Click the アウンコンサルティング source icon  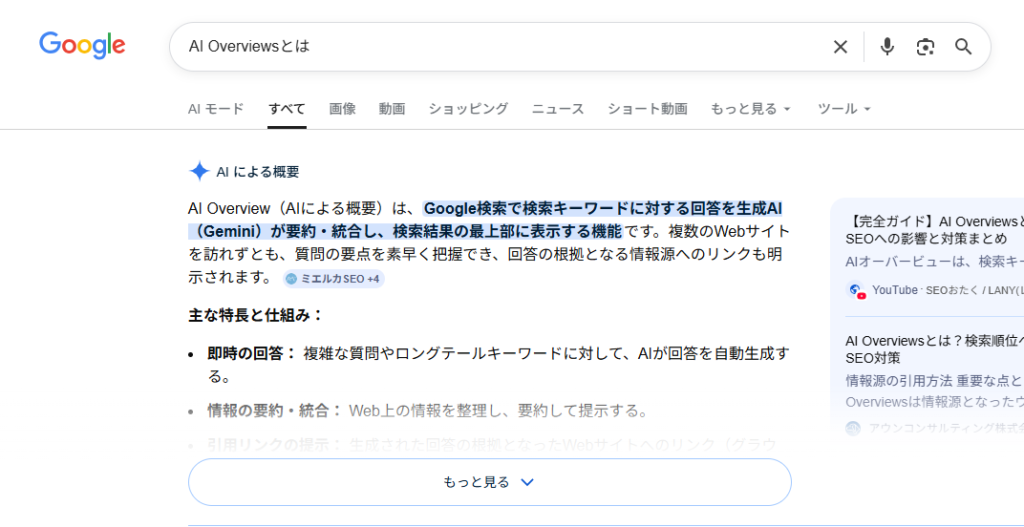pyautogui.click(x=853, y=428)
